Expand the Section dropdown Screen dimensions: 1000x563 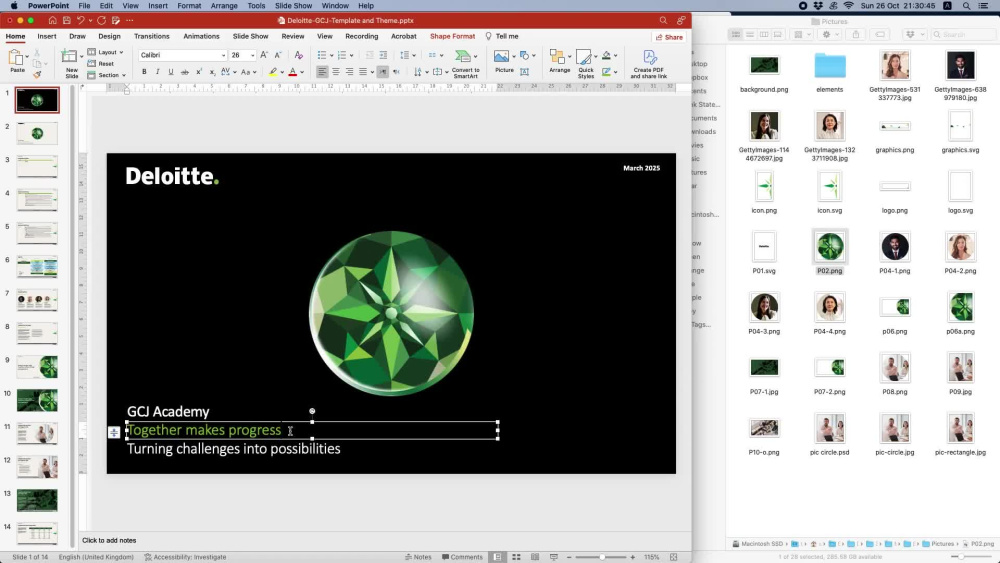(x=107, y=75)
